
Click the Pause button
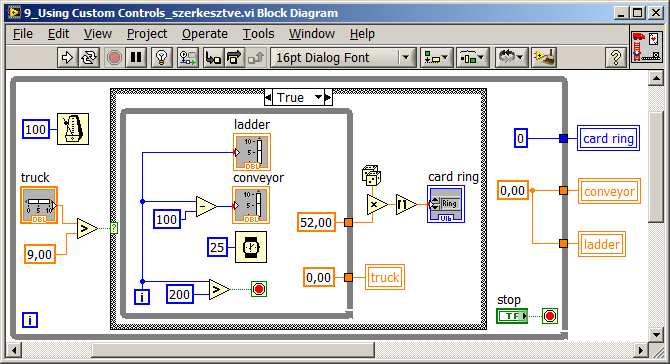tap(136, 57)
